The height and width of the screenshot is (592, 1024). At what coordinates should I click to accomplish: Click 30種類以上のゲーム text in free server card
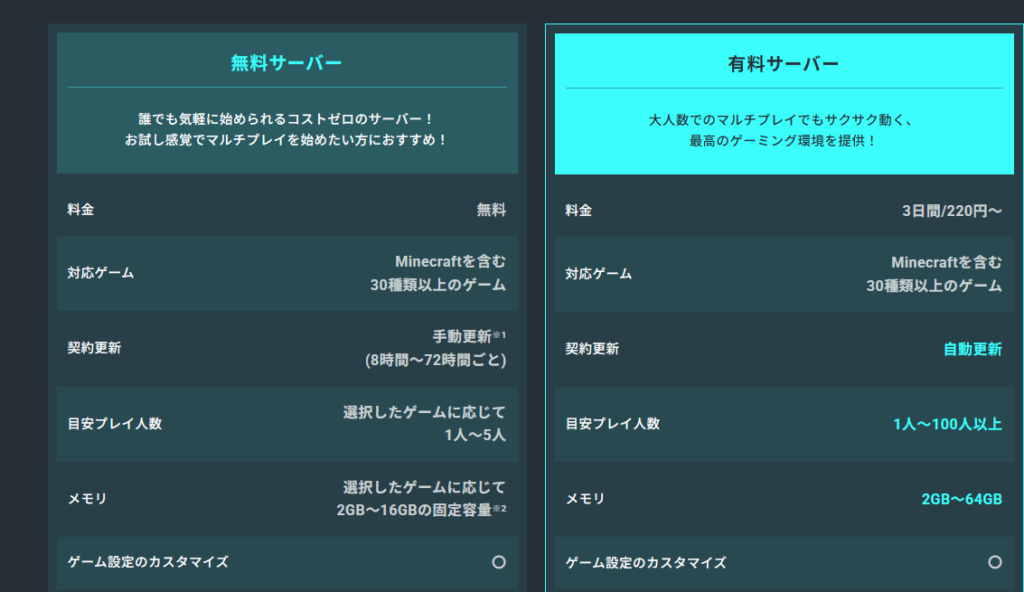click(438, 285)
